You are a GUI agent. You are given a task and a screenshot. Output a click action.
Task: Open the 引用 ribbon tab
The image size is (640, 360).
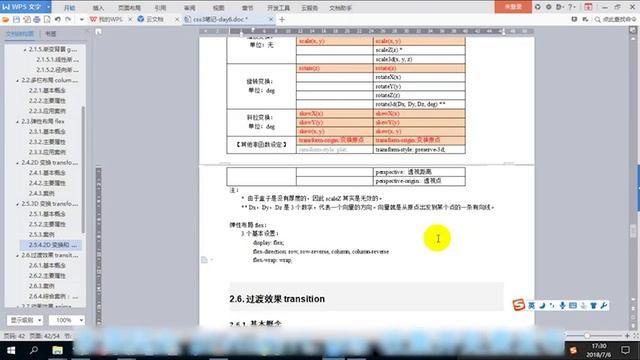(160, 8)
